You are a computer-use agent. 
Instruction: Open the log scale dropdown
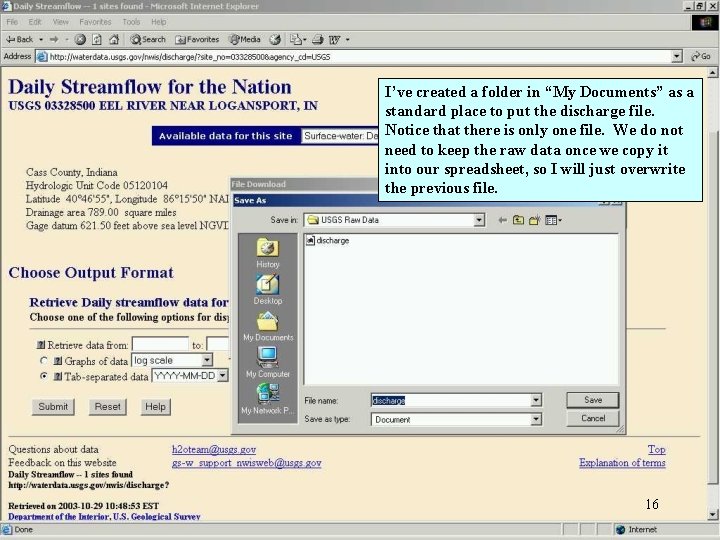click(207, 360)
